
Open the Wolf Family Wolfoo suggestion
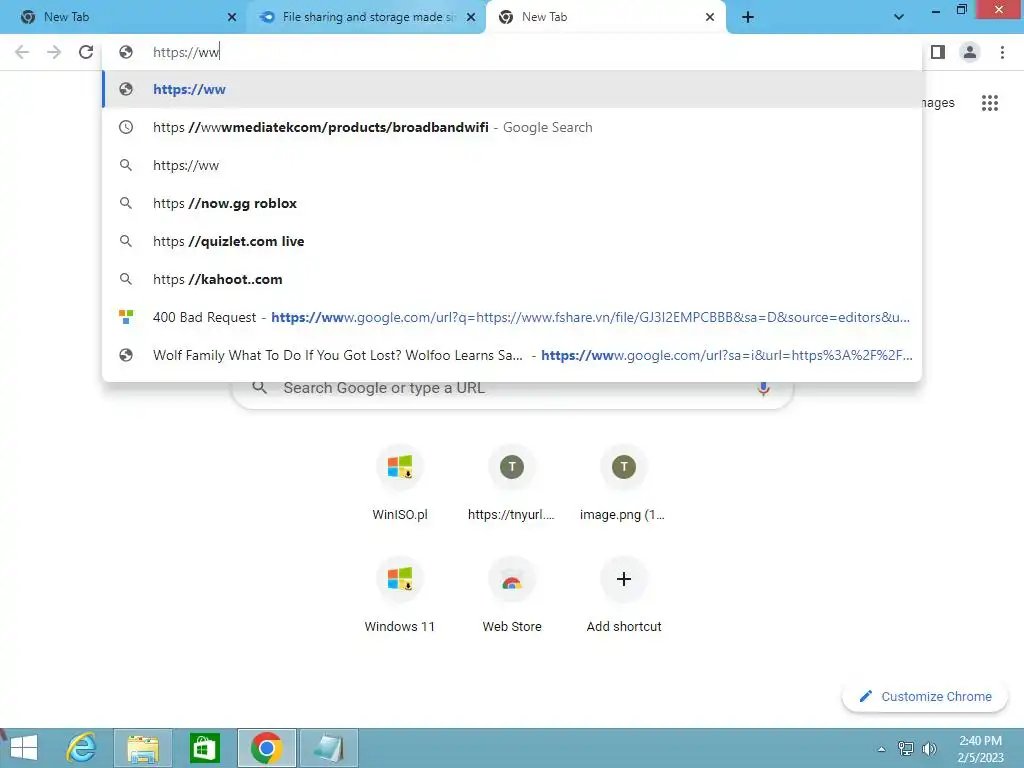[513, 355]
